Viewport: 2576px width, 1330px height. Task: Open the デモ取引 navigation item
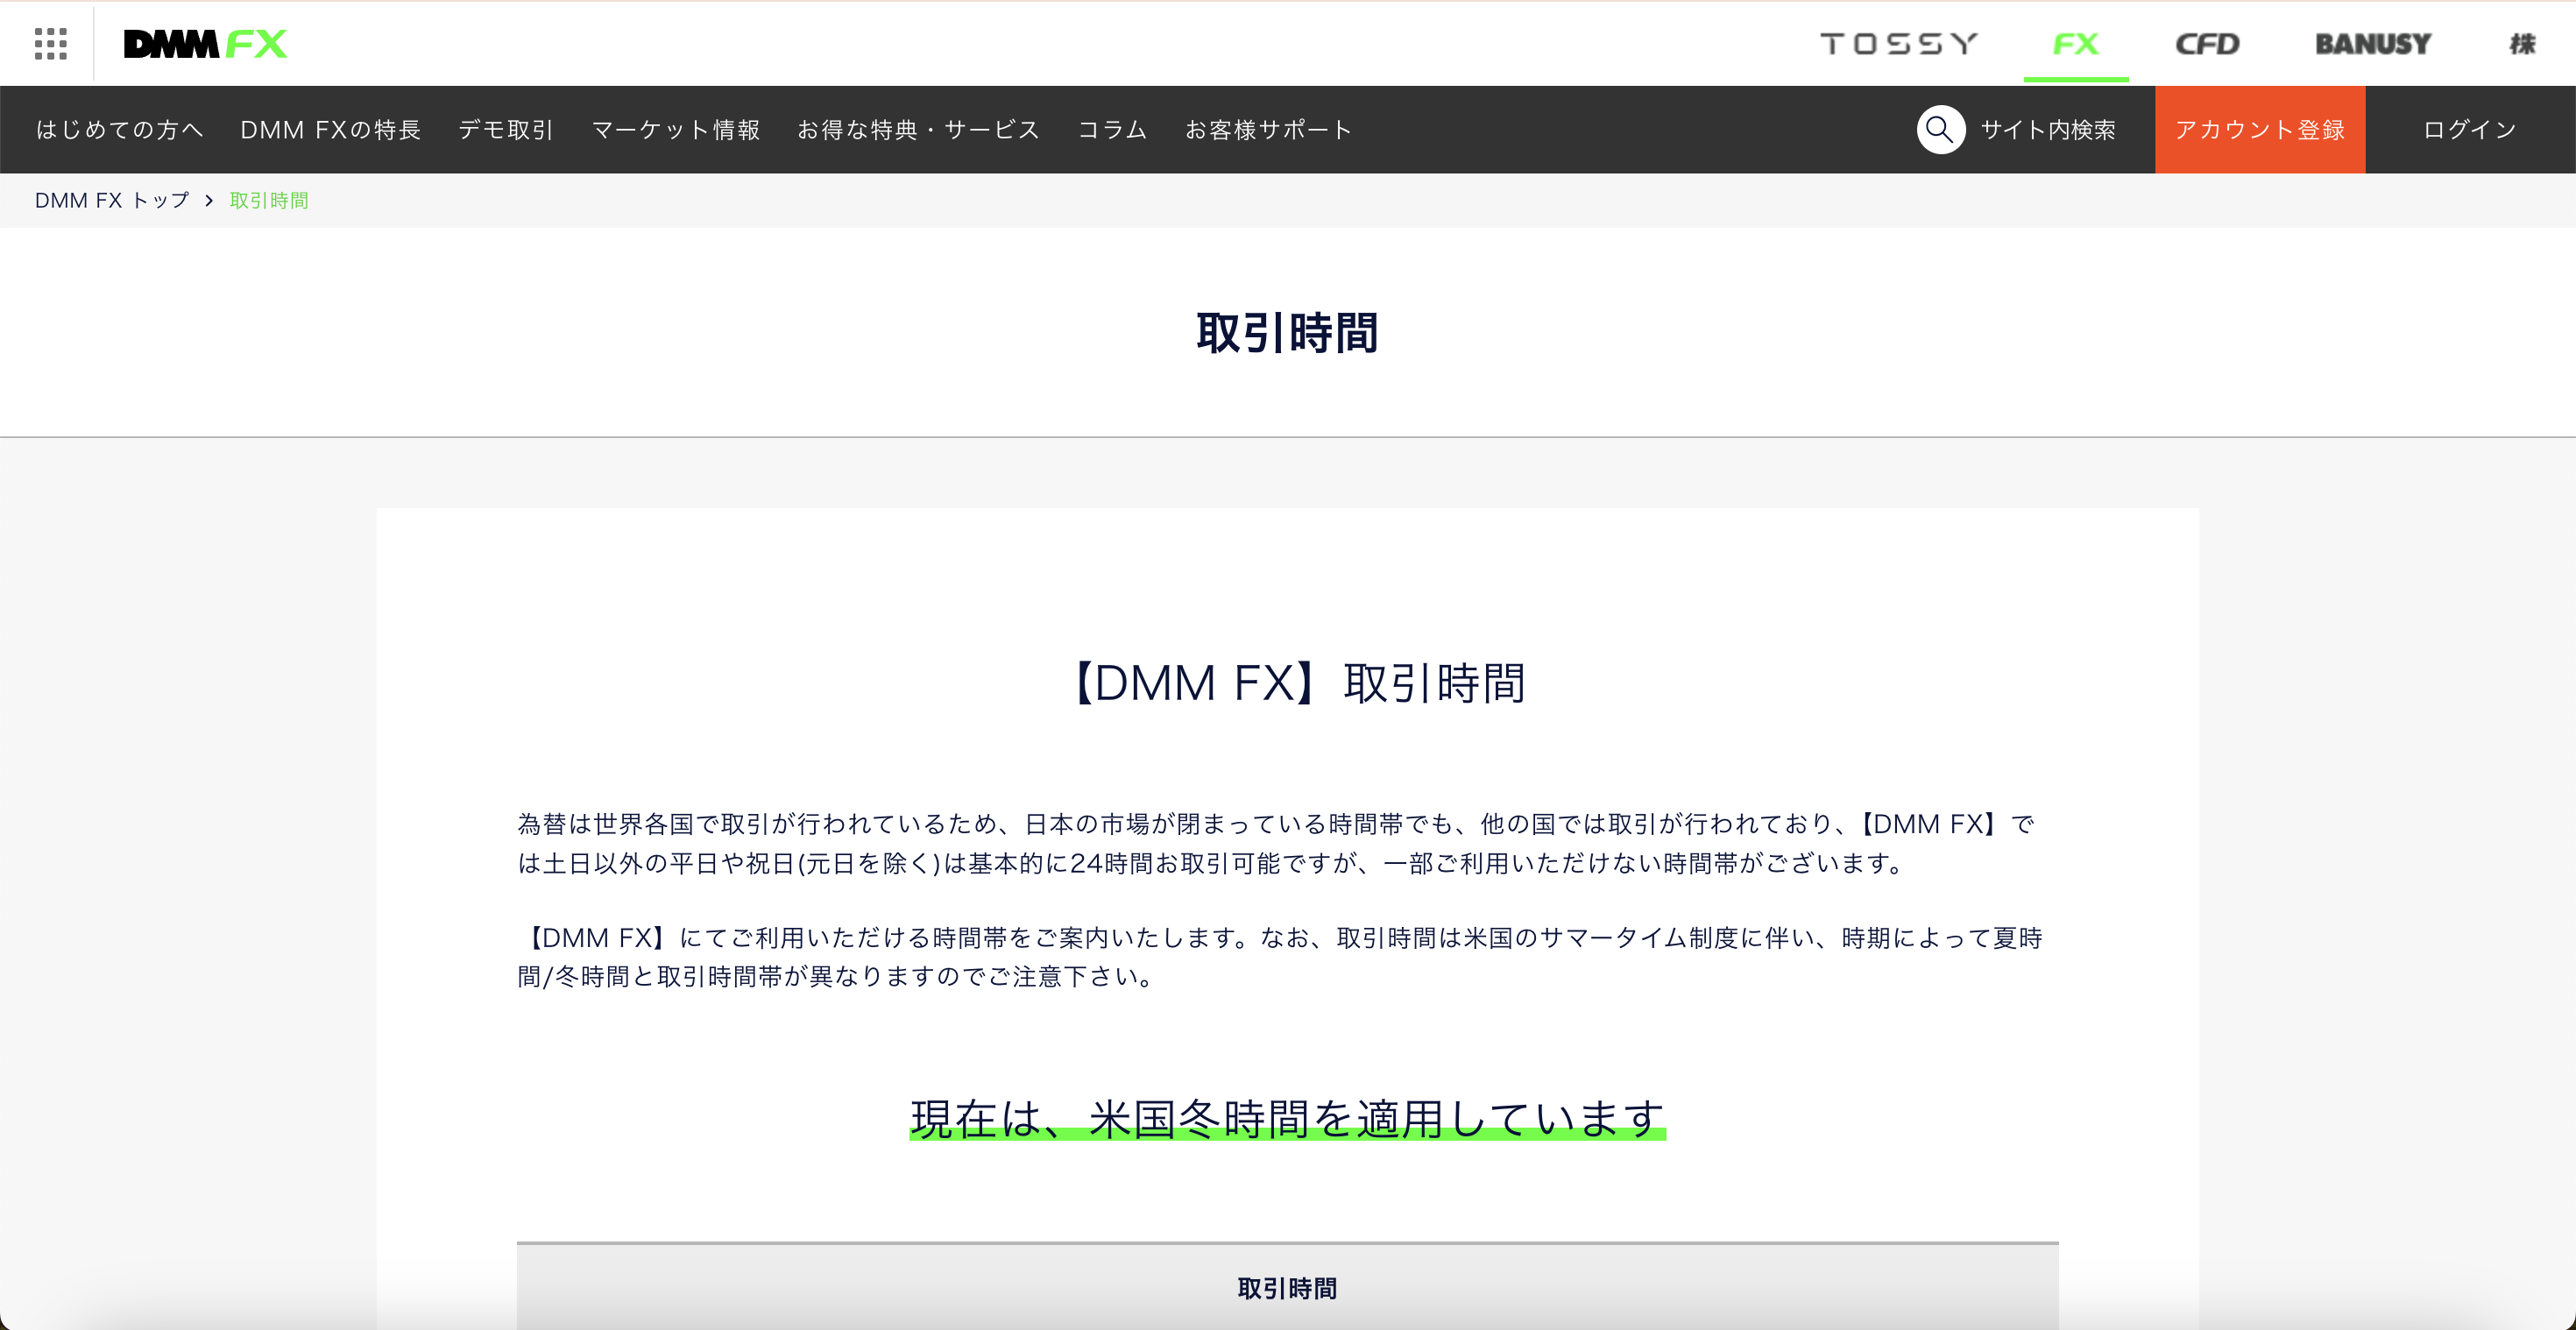click(x=506, y=130)
